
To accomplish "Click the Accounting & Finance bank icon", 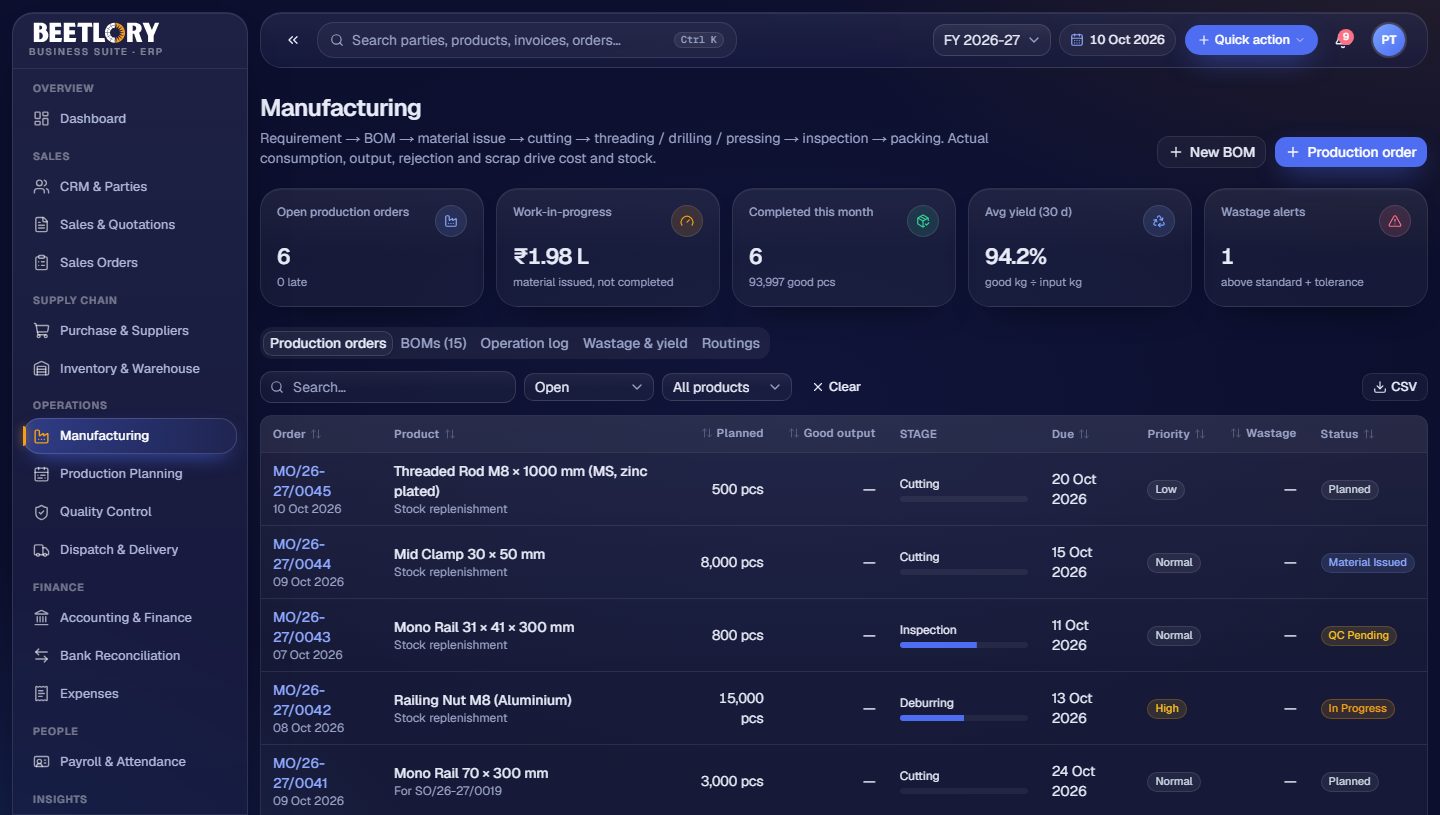I will click(x=41, y=618).
